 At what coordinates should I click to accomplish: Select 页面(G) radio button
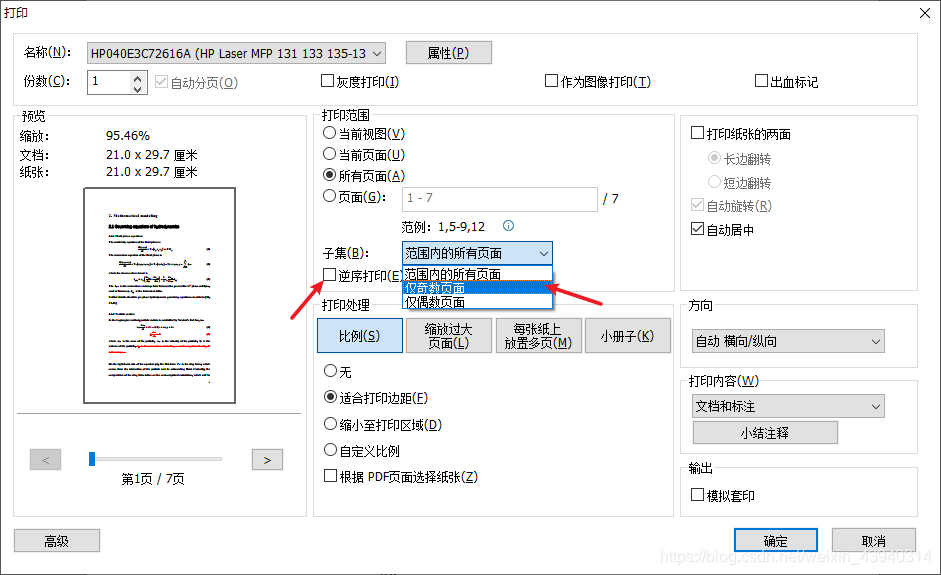pyautogui.click(x=329, y=196)
